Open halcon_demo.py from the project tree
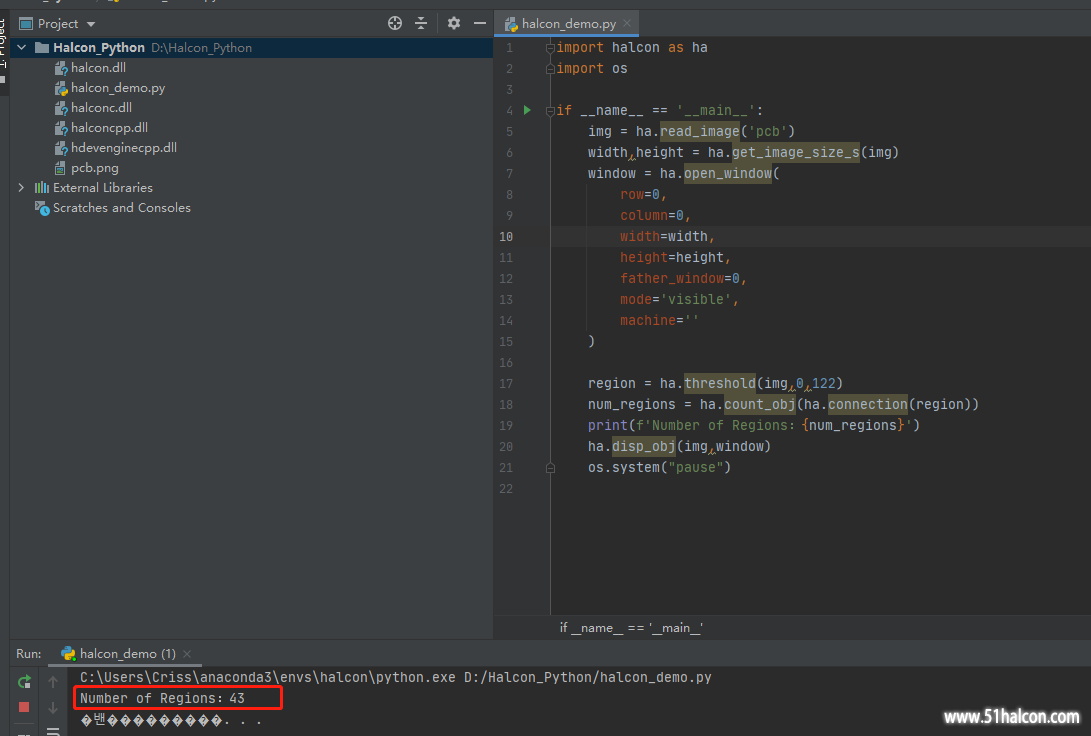Viewport: 1091px width, 736px height. click(118, 88)
